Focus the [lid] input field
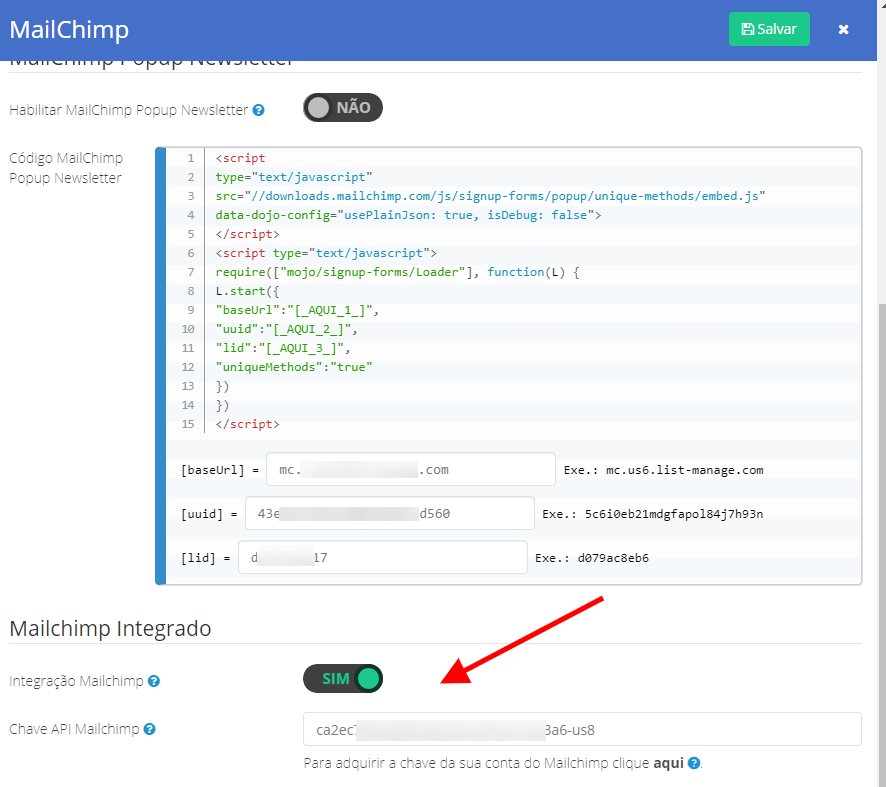This screenshot has width=886, height=787. (x=383, y=557)
